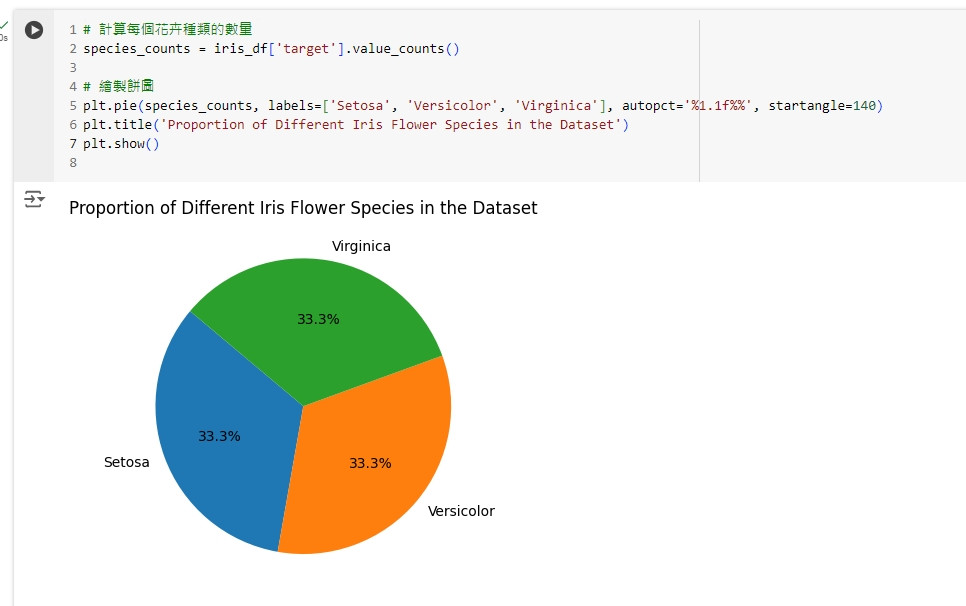966x606 pixels.
Task: Place cursor in the plt.show() line
Action: [121, 143]
